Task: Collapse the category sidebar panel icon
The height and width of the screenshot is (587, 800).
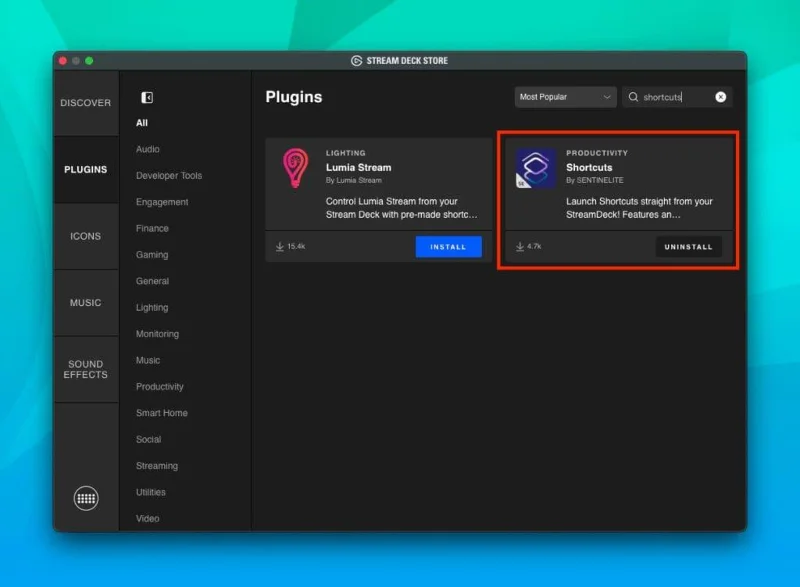Action: (x=147, y=97)
